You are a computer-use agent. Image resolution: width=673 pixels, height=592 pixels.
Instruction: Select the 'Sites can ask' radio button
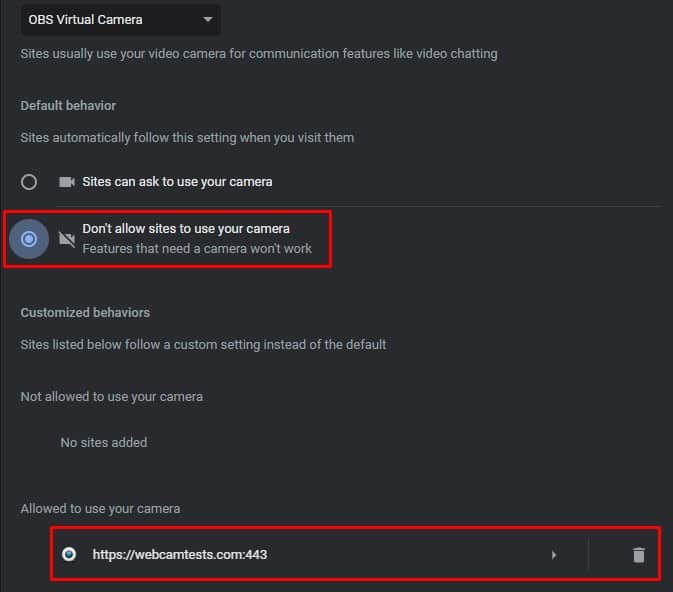pyautogui.click(x=29, y=182)
